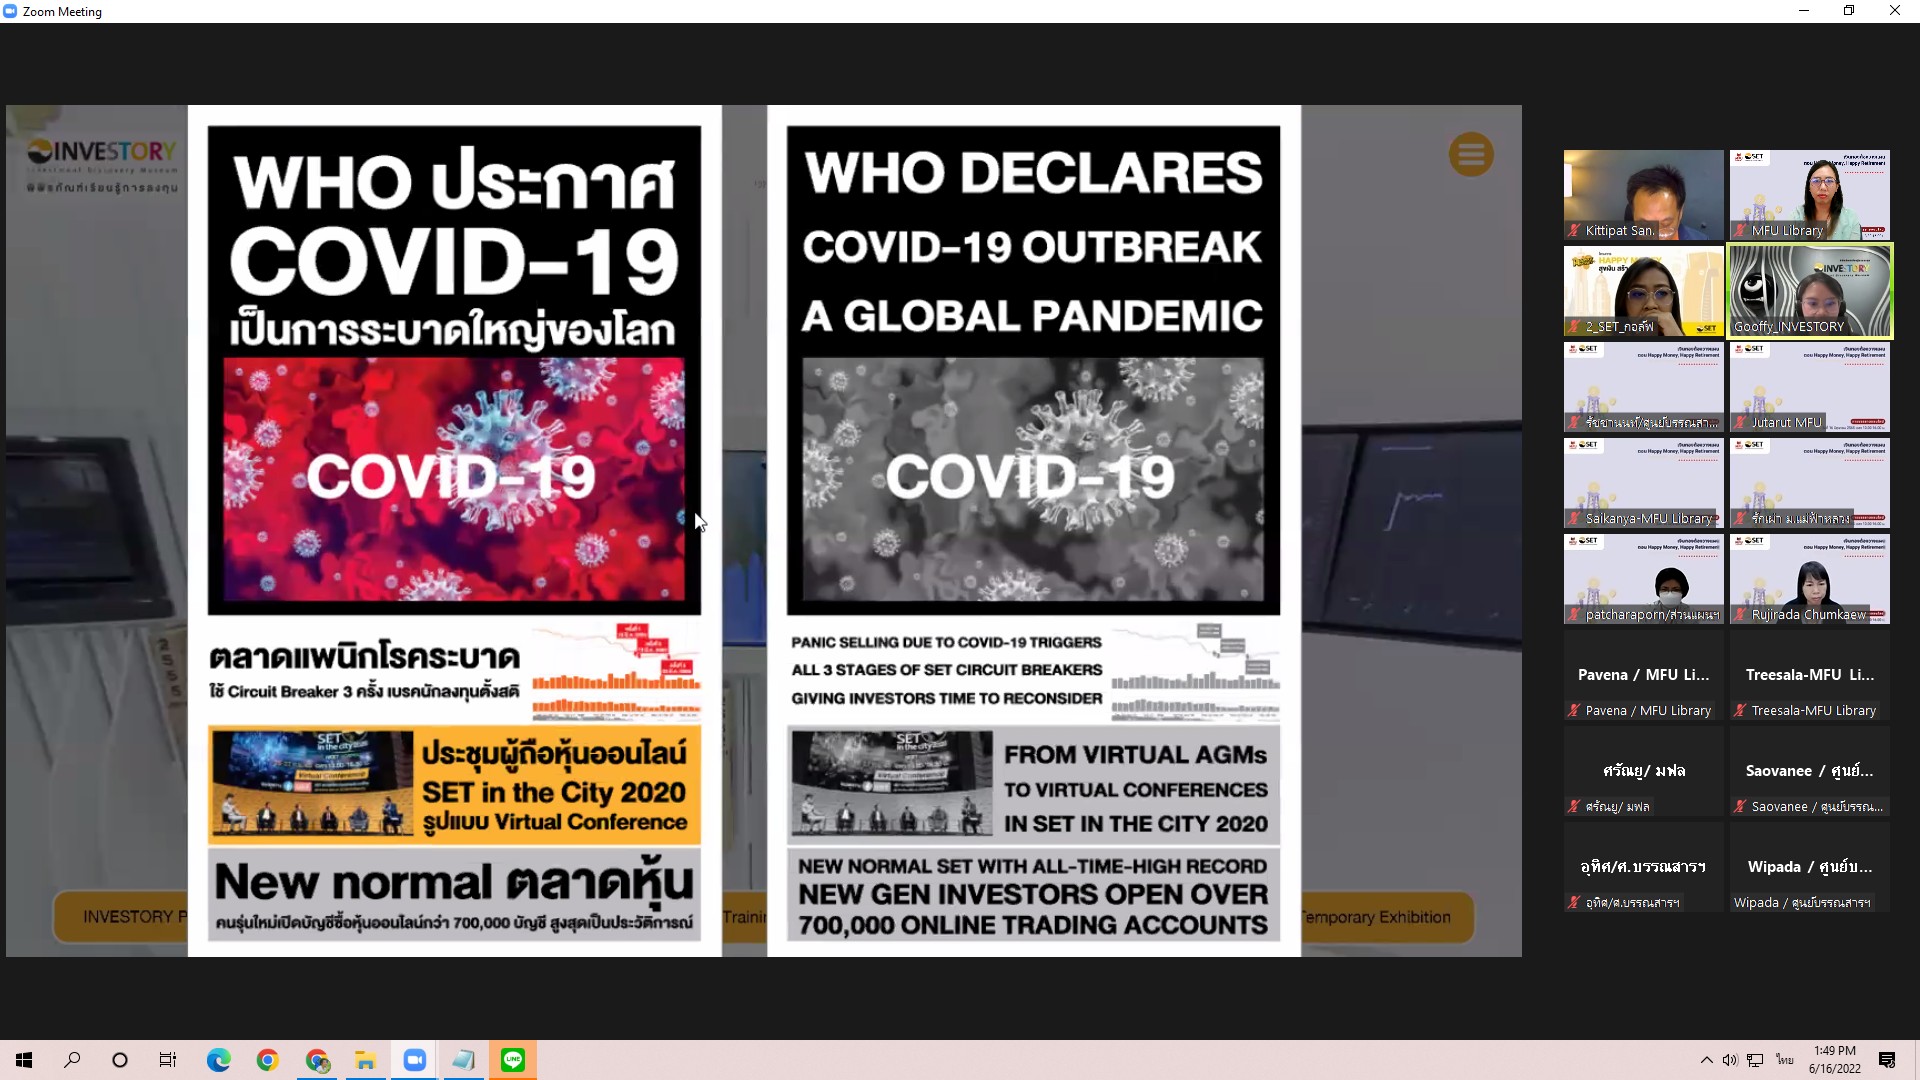This screenshot has width=1920, height=1080.
Task: Minimize the Zoom Meeting window
Action: [x=1804, y=11]
